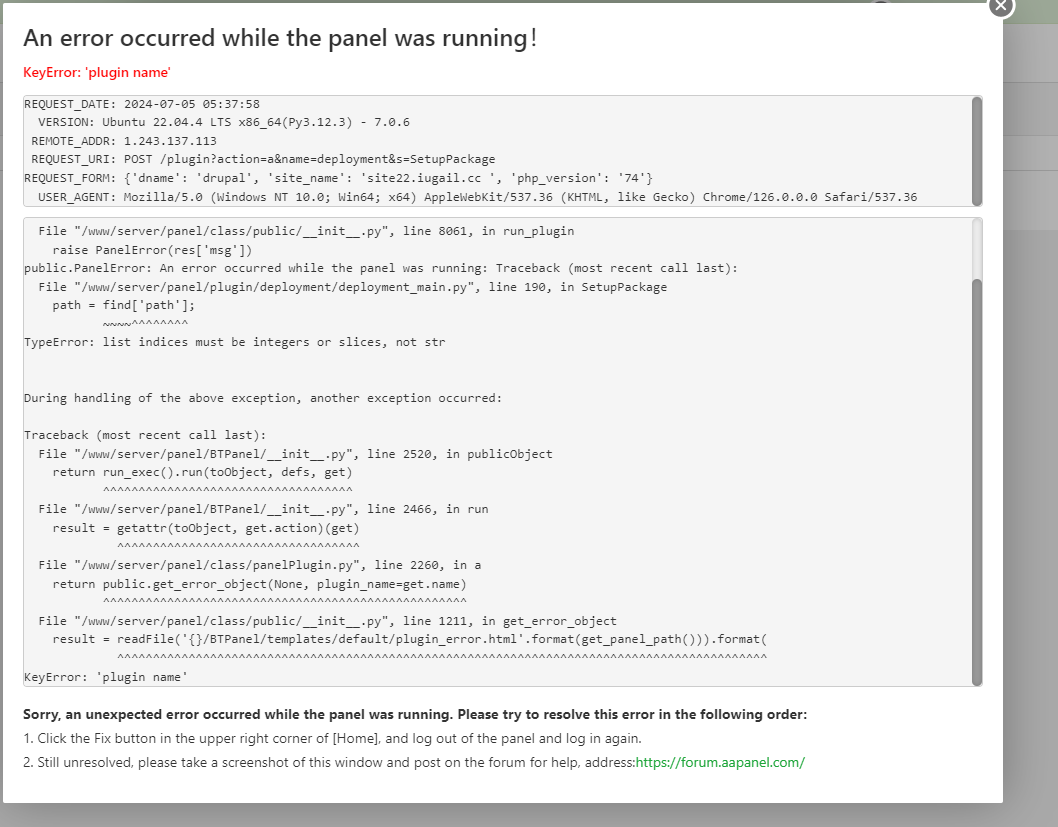Select the red KeyError message under the heading
This screenshot has width=1058, height=827.
[x=97, y=72]
